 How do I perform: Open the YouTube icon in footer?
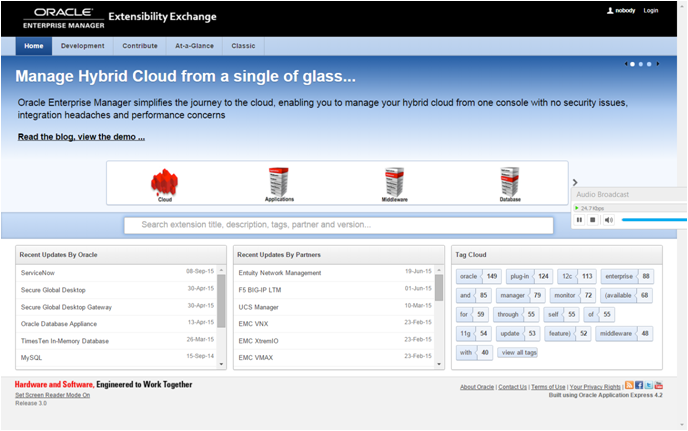(x=659, y=385)
